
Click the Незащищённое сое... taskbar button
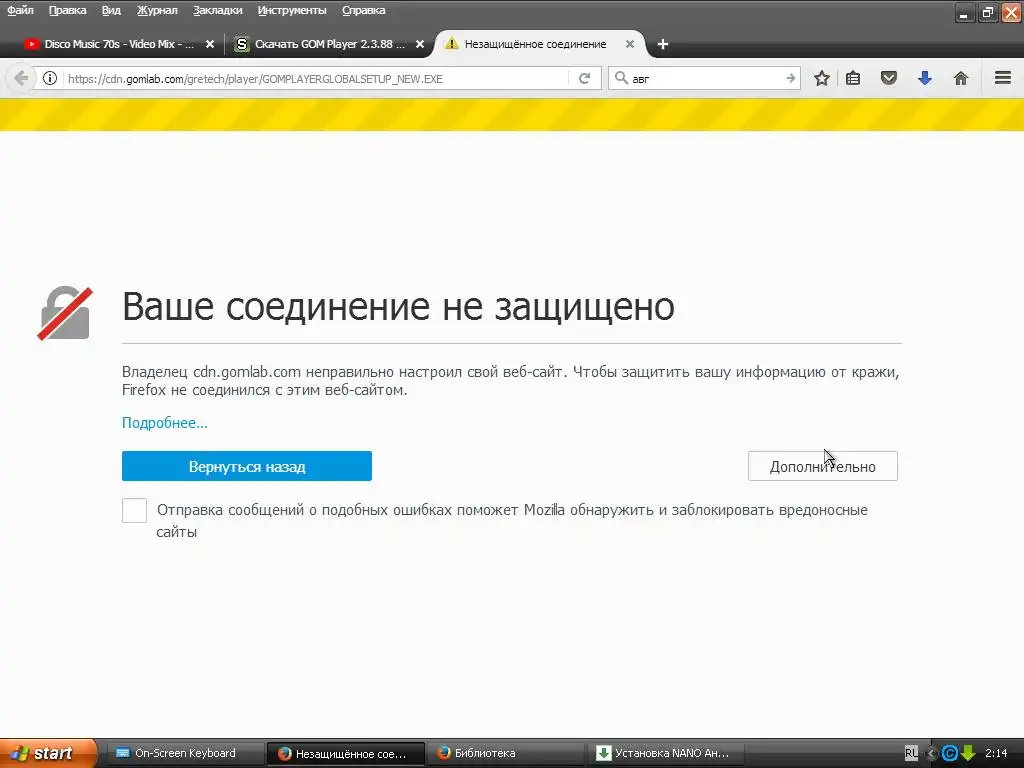point(345,754)
